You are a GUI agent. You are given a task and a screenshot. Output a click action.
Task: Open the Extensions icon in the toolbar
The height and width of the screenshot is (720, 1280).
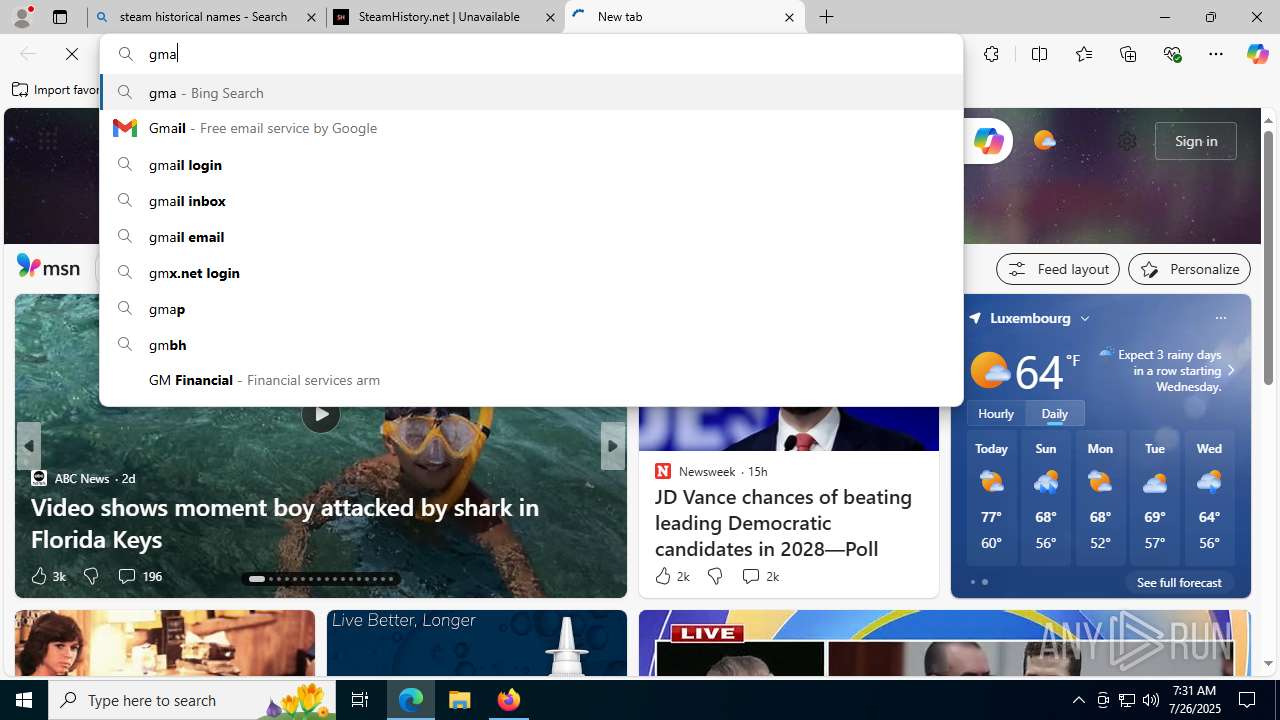[991, 54]
